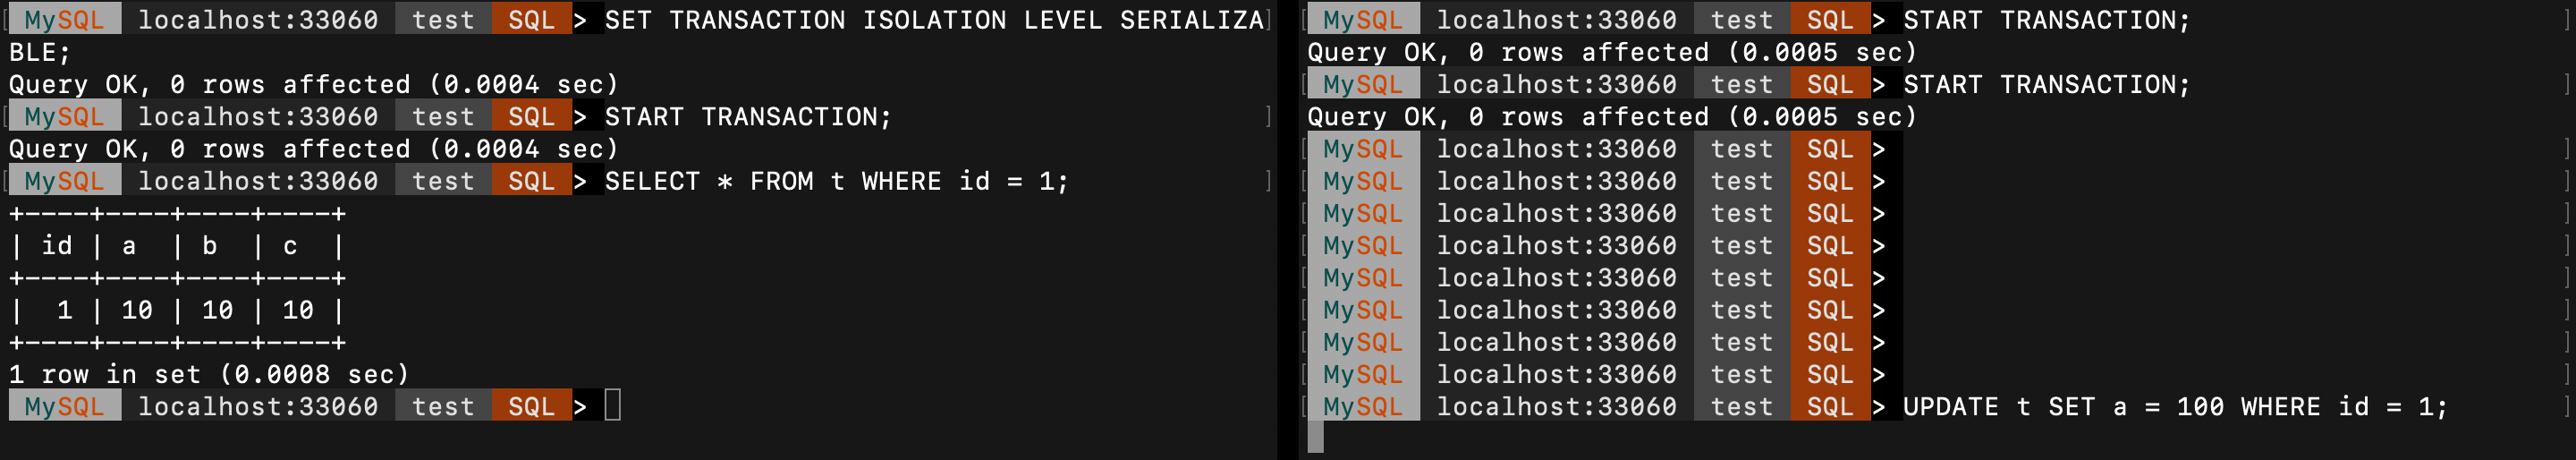Viewport: 2576px width, 460px height.
Task: Click the block cursor below the UPDATE line
Action: pos(1315,437)
